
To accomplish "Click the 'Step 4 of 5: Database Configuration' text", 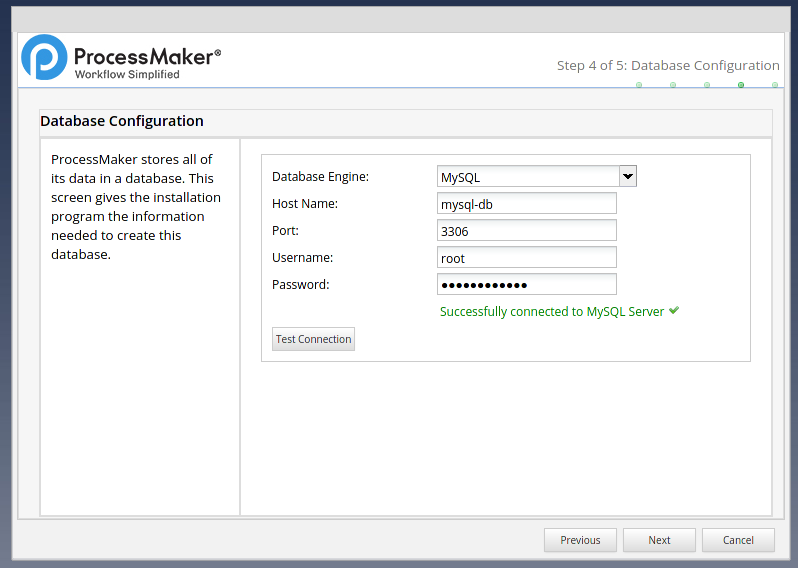I will 668,66.
